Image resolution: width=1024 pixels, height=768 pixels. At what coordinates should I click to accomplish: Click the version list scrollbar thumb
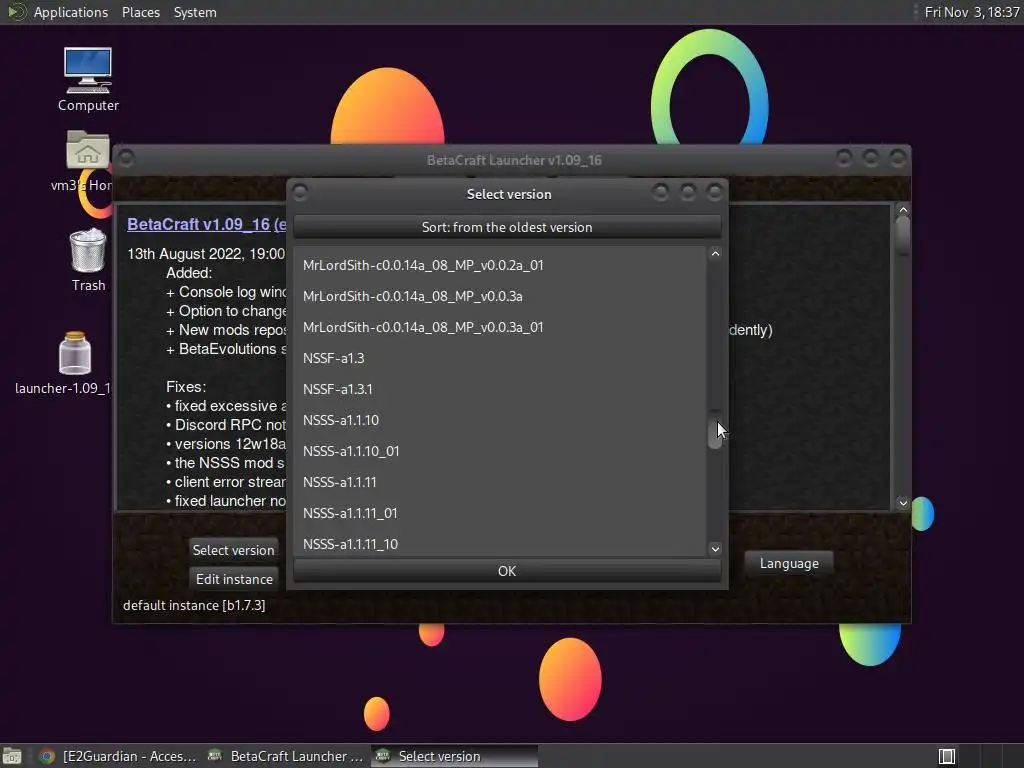[x=715, y=430]
